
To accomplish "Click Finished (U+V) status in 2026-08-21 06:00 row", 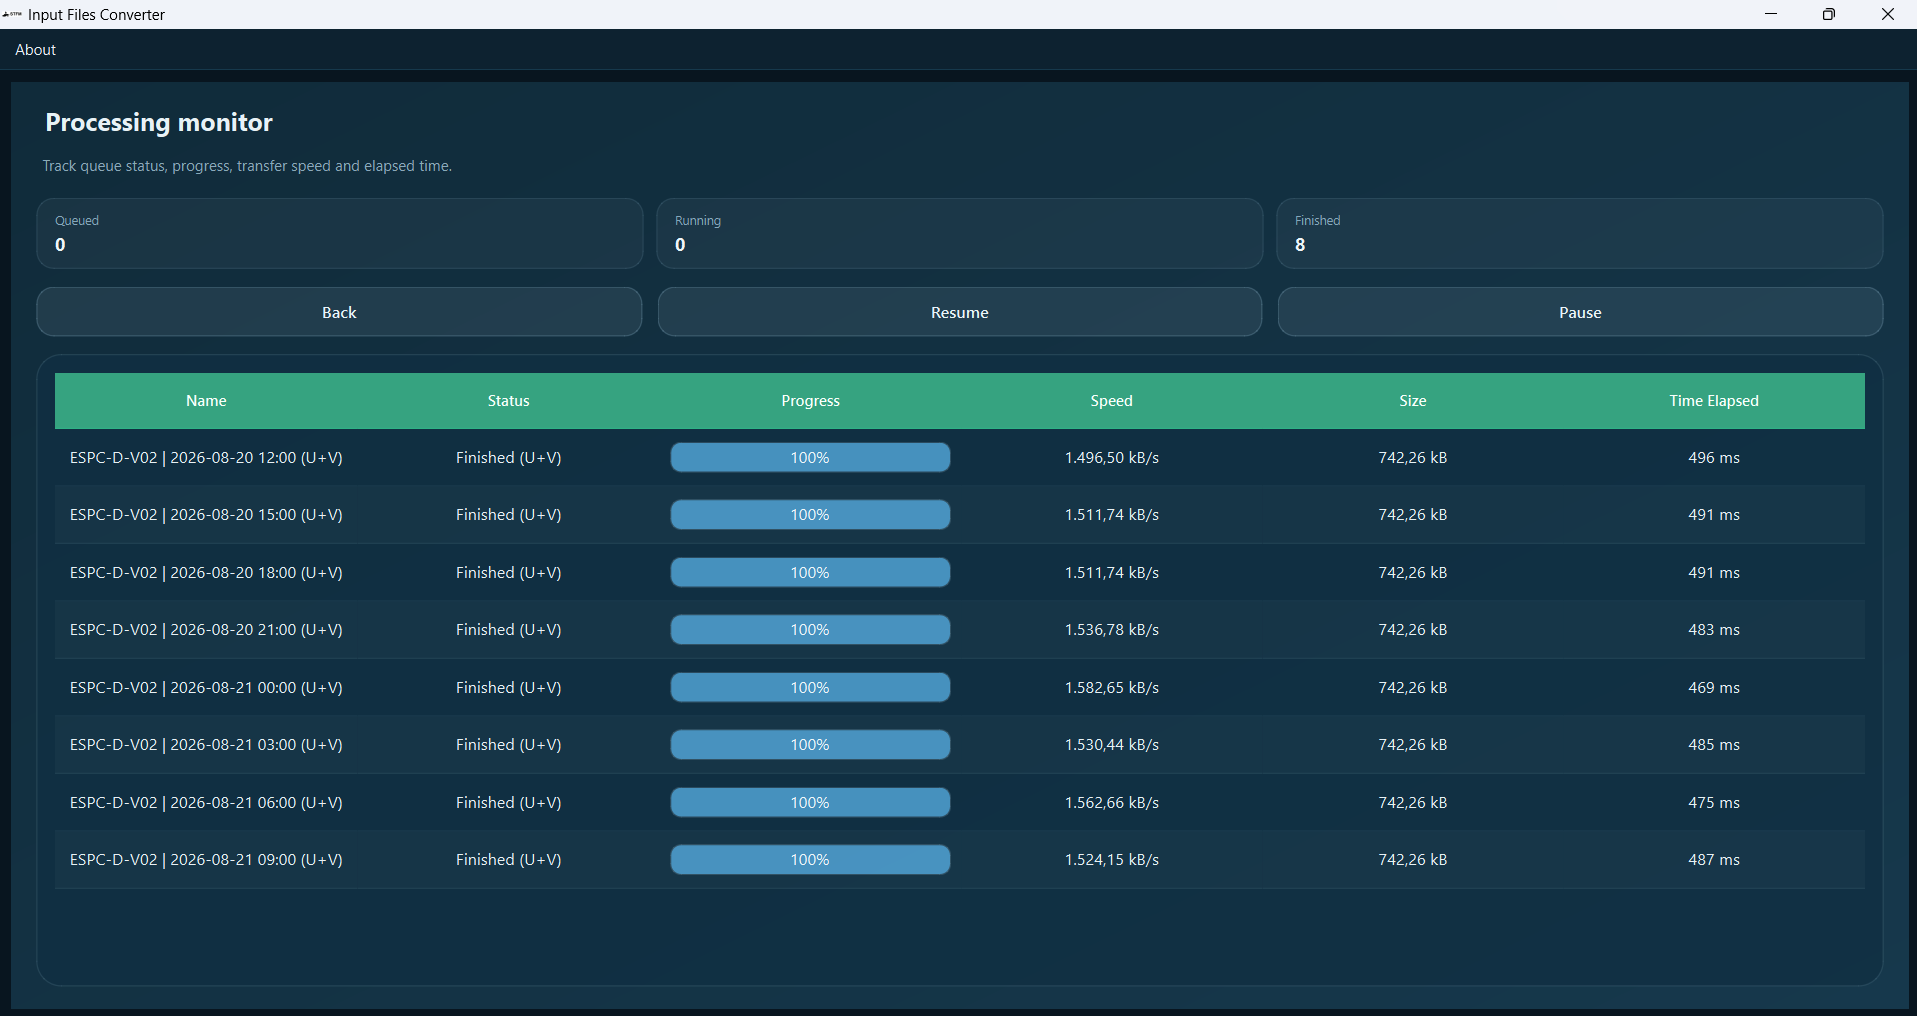I will (x=508, y=803).
